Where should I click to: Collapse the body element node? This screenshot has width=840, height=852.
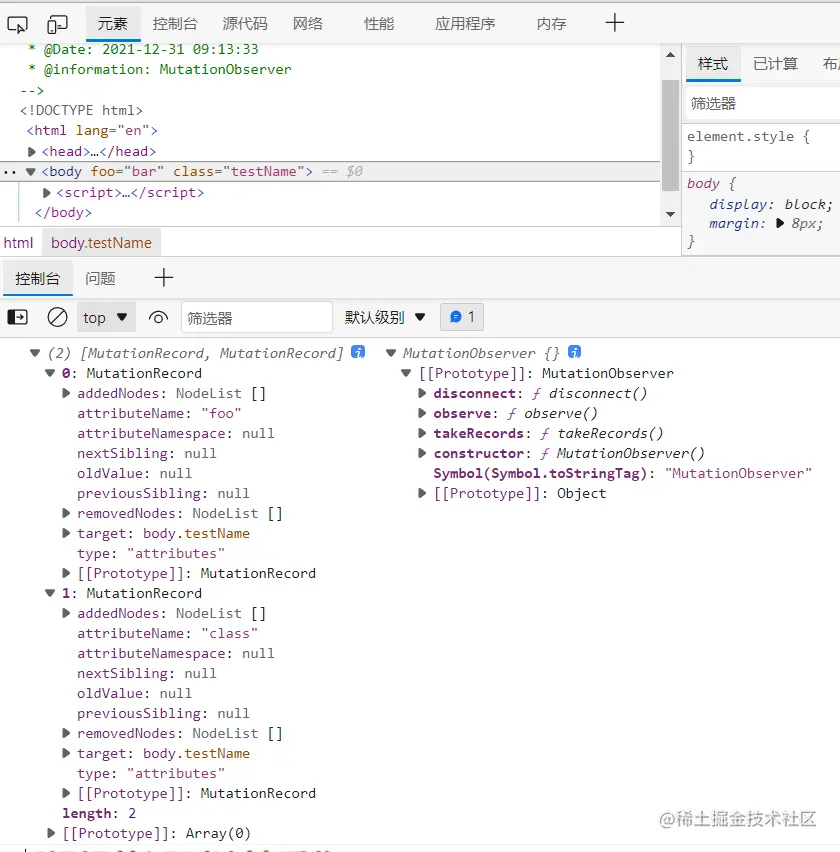[x=31, y=172]
